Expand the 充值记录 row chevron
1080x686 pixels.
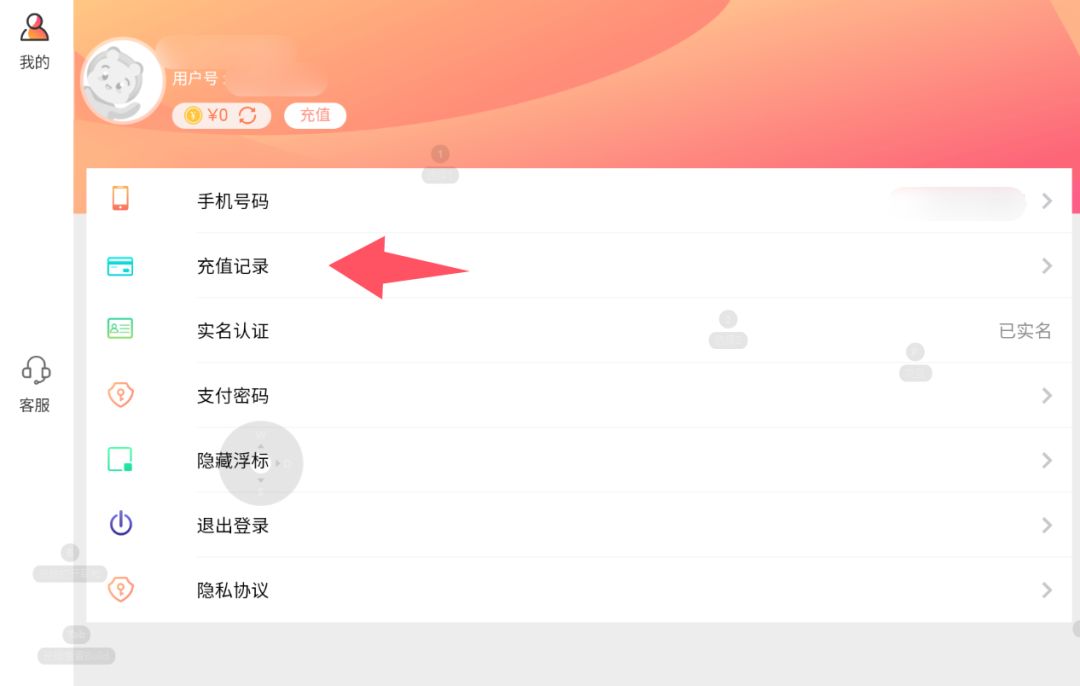coord(1047,266)
